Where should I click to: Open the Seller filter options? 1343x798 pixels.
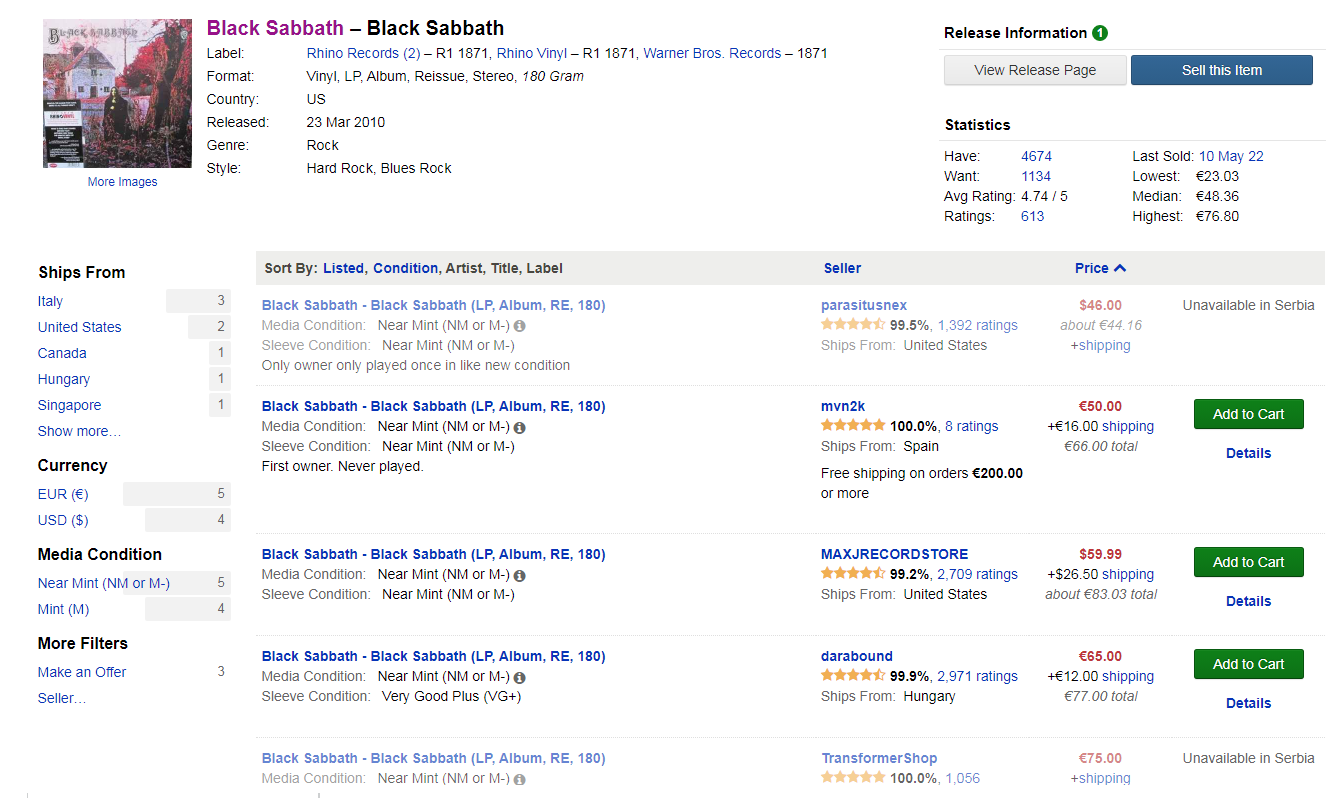pos(62,698)
